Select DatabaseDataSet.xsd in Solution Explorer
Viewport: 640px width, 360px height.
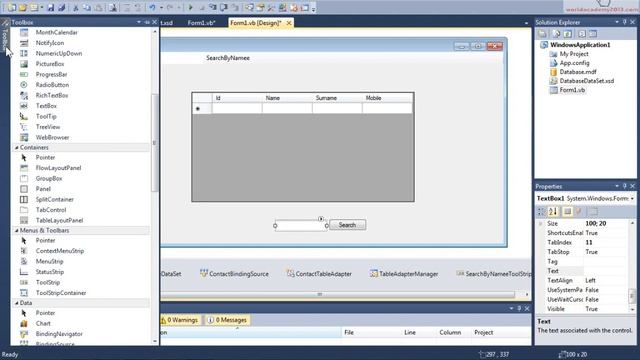[x=587, y=81]
